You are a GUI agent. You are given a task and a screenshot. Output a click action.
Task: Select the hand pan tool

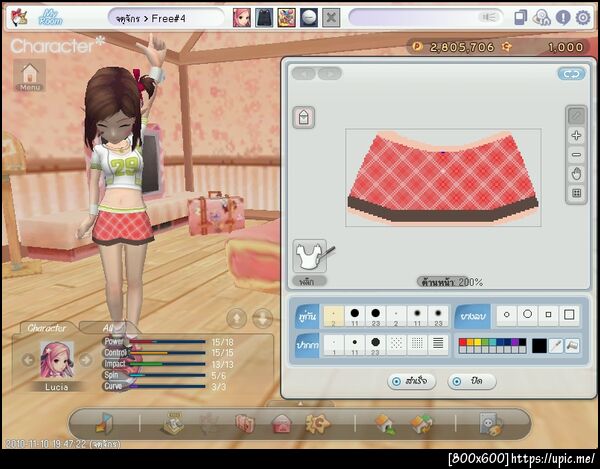(576, 174)
